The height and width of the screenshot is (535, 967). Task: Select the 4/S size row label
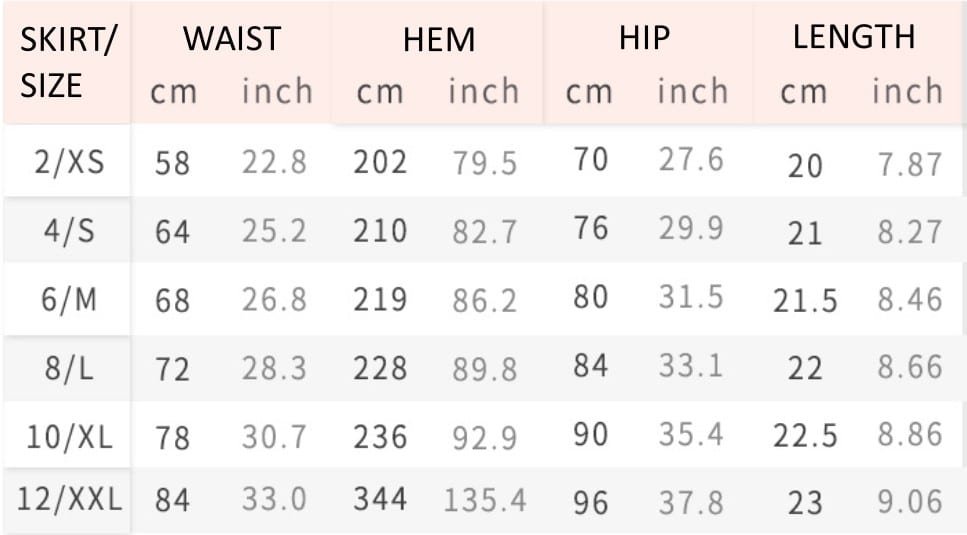69,231
